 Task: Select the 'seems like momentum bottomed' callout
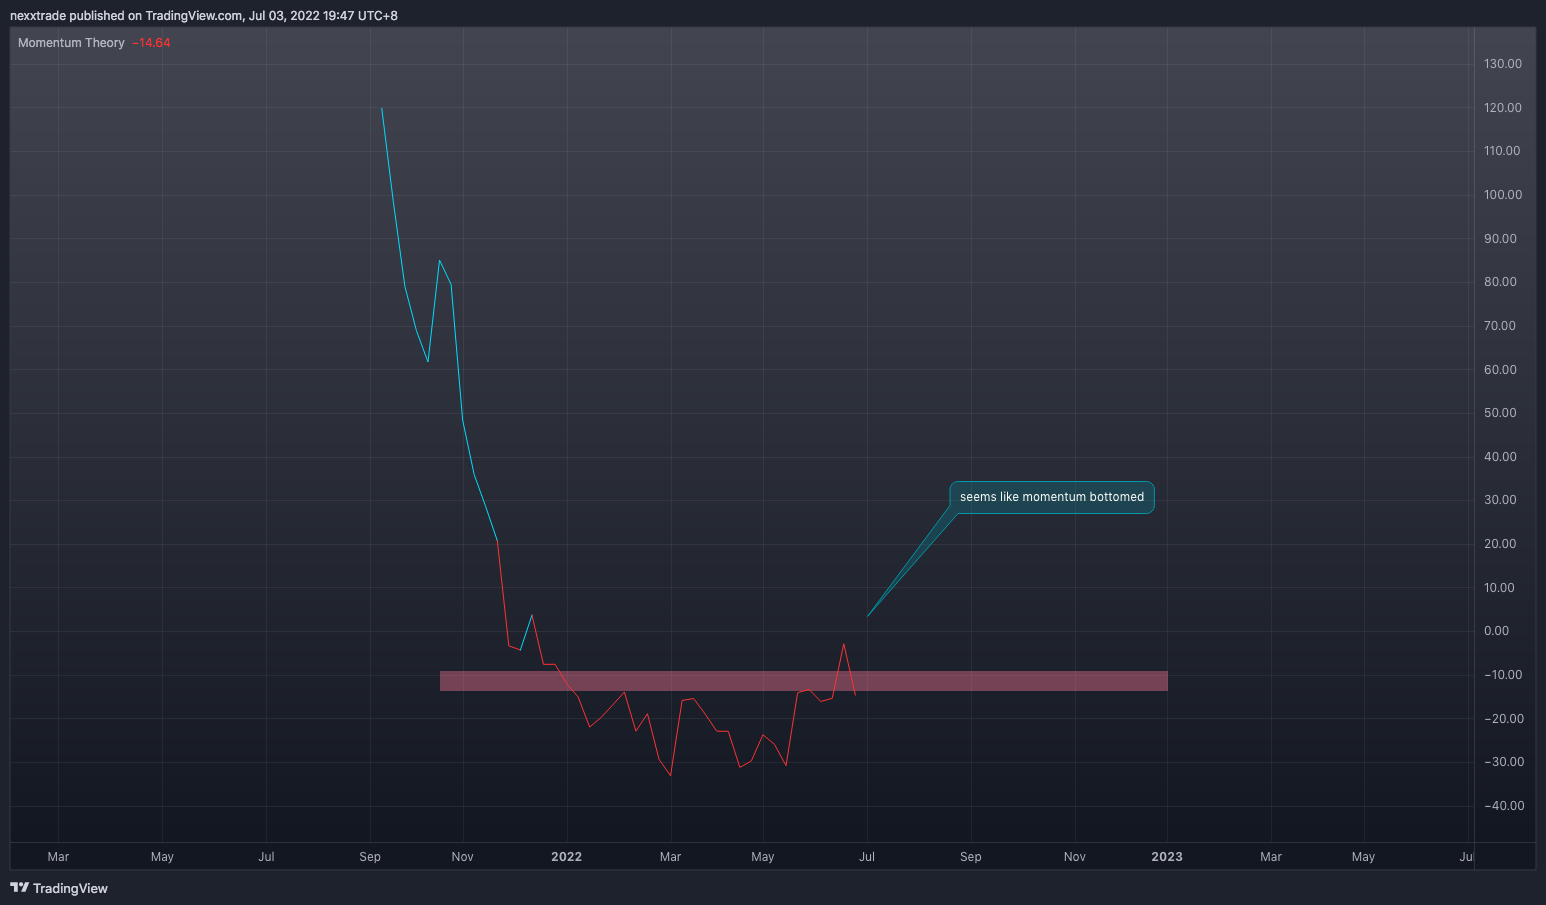(1051, 497)
